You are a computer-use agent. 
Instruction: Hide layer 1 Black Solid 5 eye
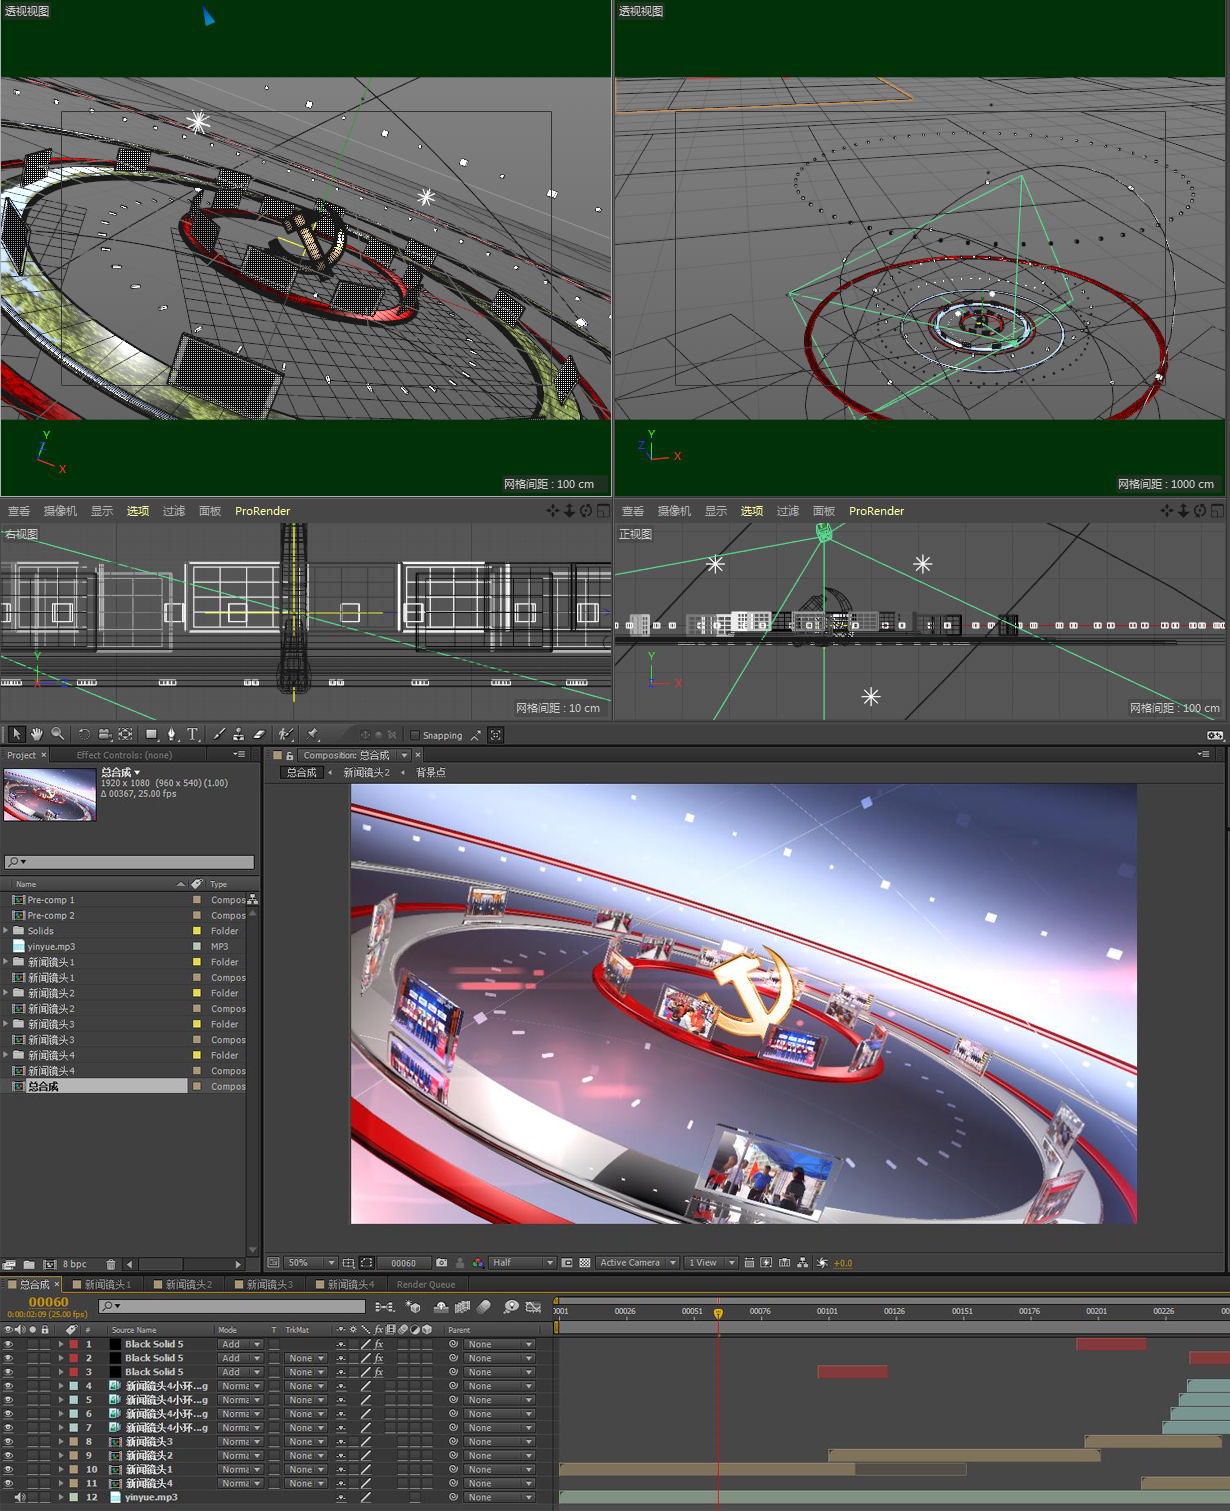(x=8, y=1344)
